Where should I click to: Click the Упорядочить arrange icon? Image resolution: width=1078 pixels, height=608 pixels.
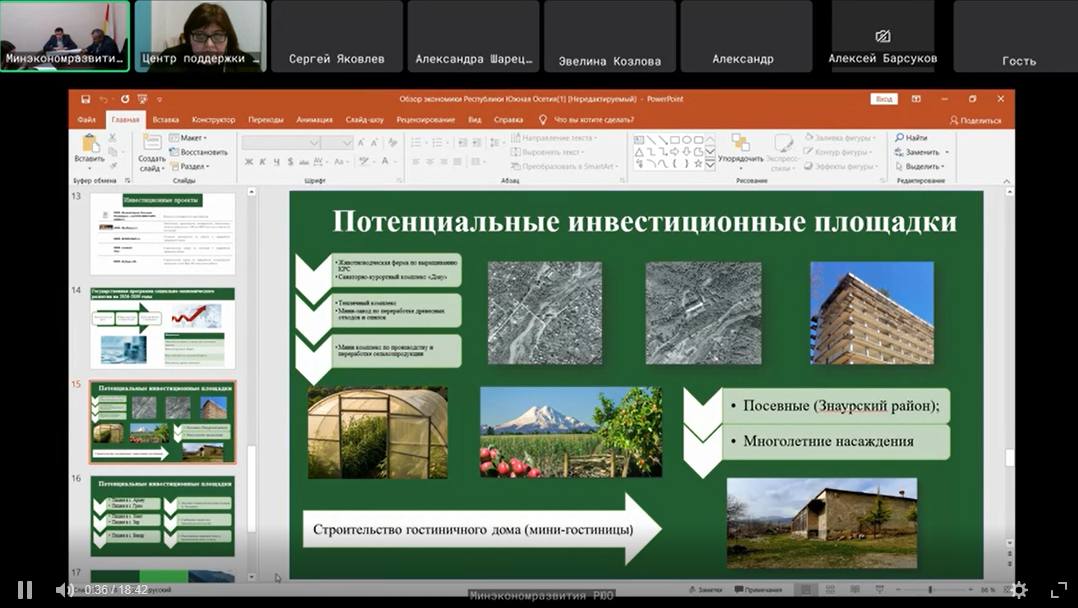[x=740, y=144]
